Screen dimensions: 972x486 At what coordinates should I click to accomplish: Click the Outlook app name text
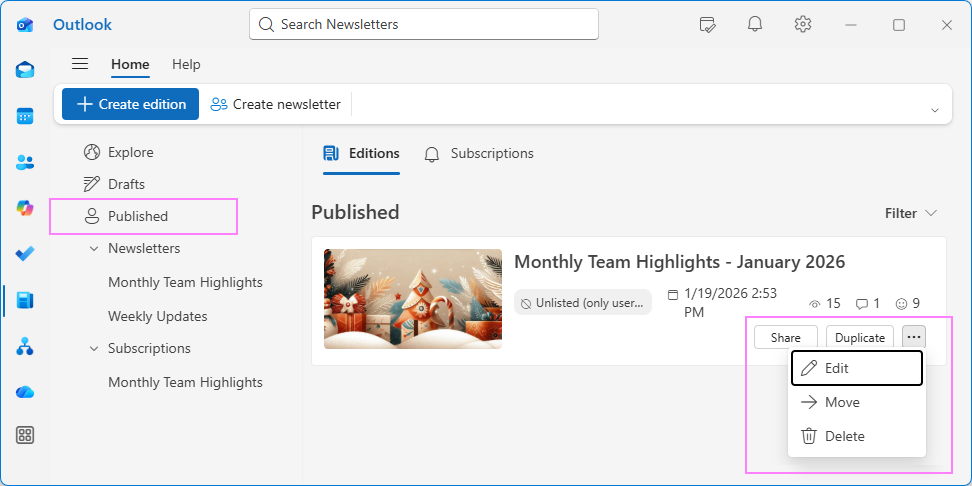(x=82, y=25)
